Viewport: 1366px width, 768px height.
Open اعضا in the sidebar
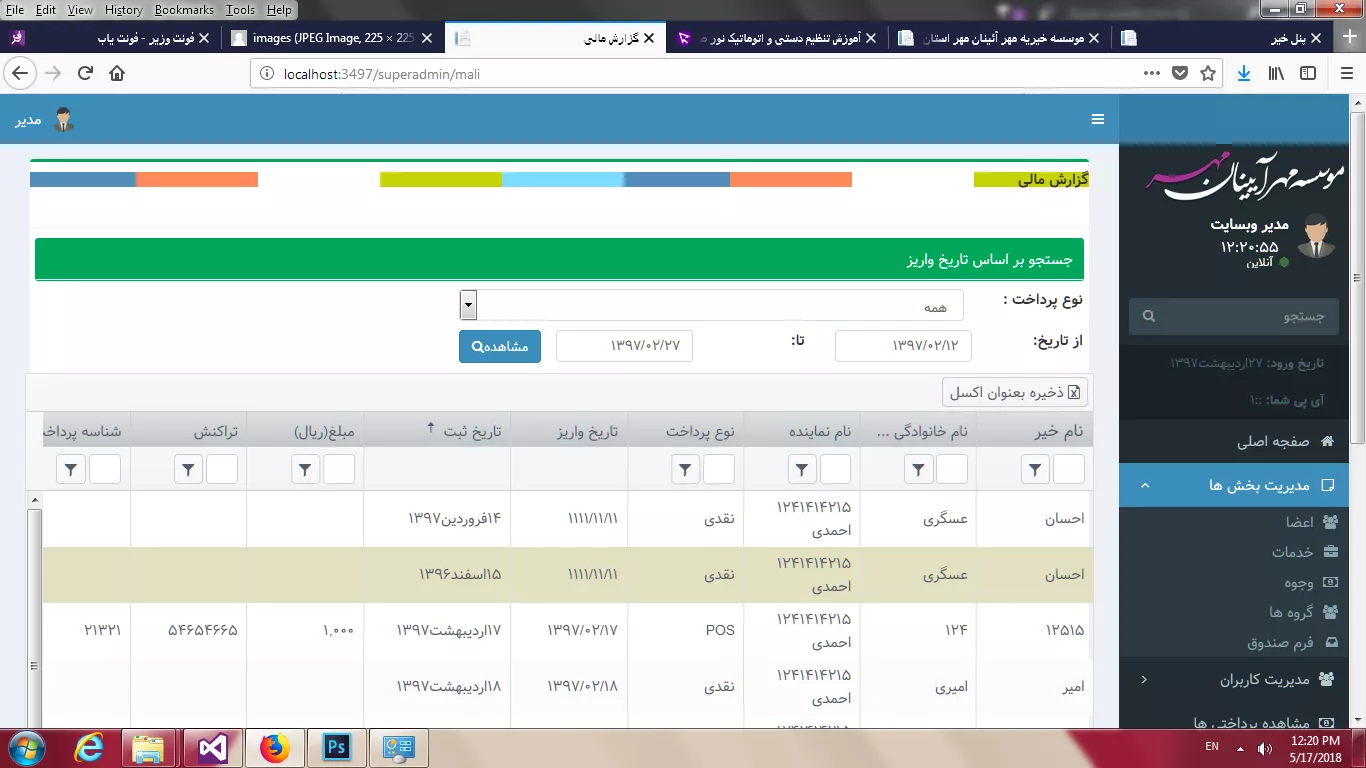tap(1300, 522)
